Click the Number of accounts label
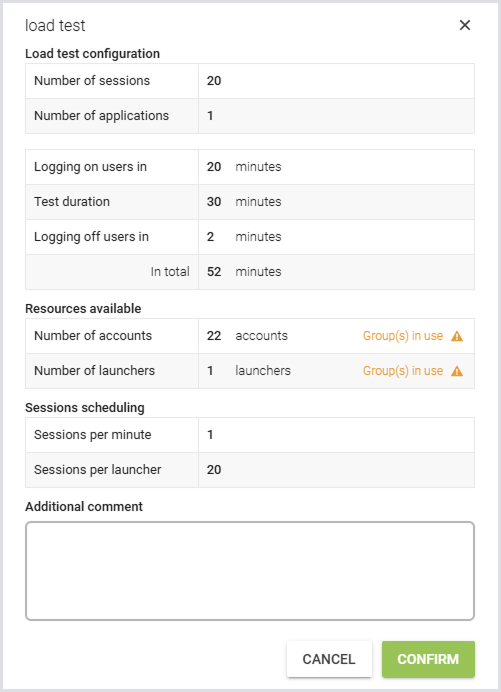This screenshot has width=501, height=692. tap(93, 336)
